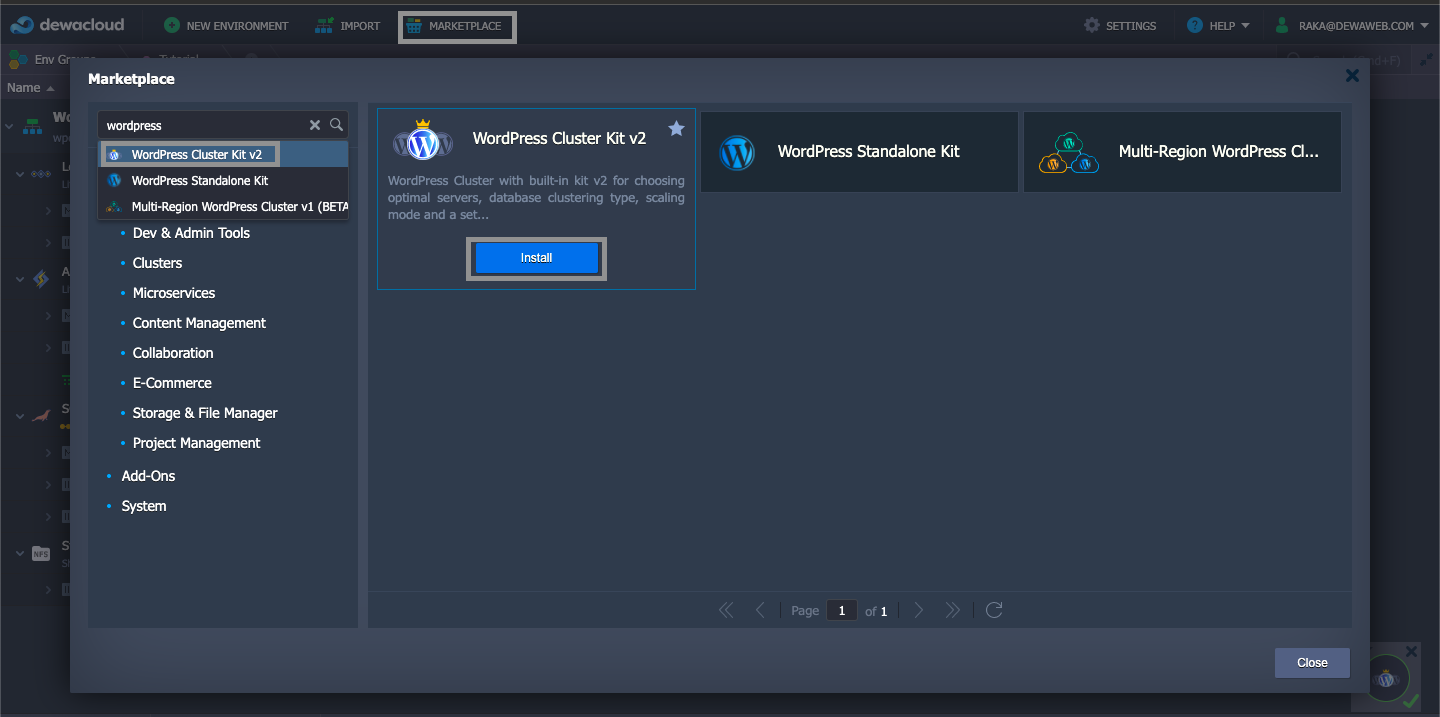Click the WordPress Standalone Kit card logo
Viewport: 1440px width, 717px height.
[x=737, y=152]
